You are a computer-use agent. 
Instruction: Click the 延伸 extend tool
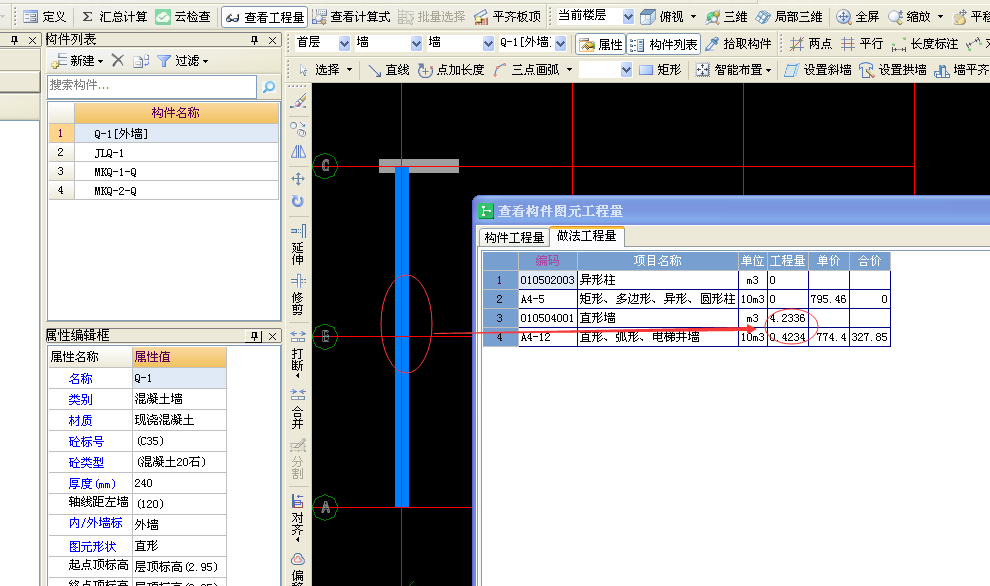(x=298, y=245)
